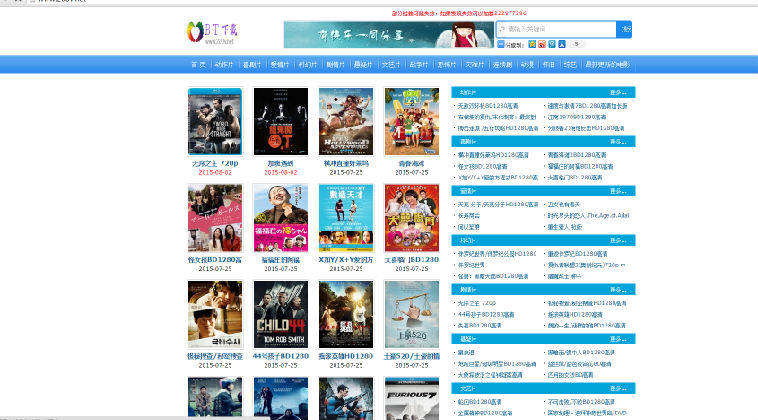Click the red notice text above the banner
The width and height of the screenshot is (758, 420).
coord(459,13)
